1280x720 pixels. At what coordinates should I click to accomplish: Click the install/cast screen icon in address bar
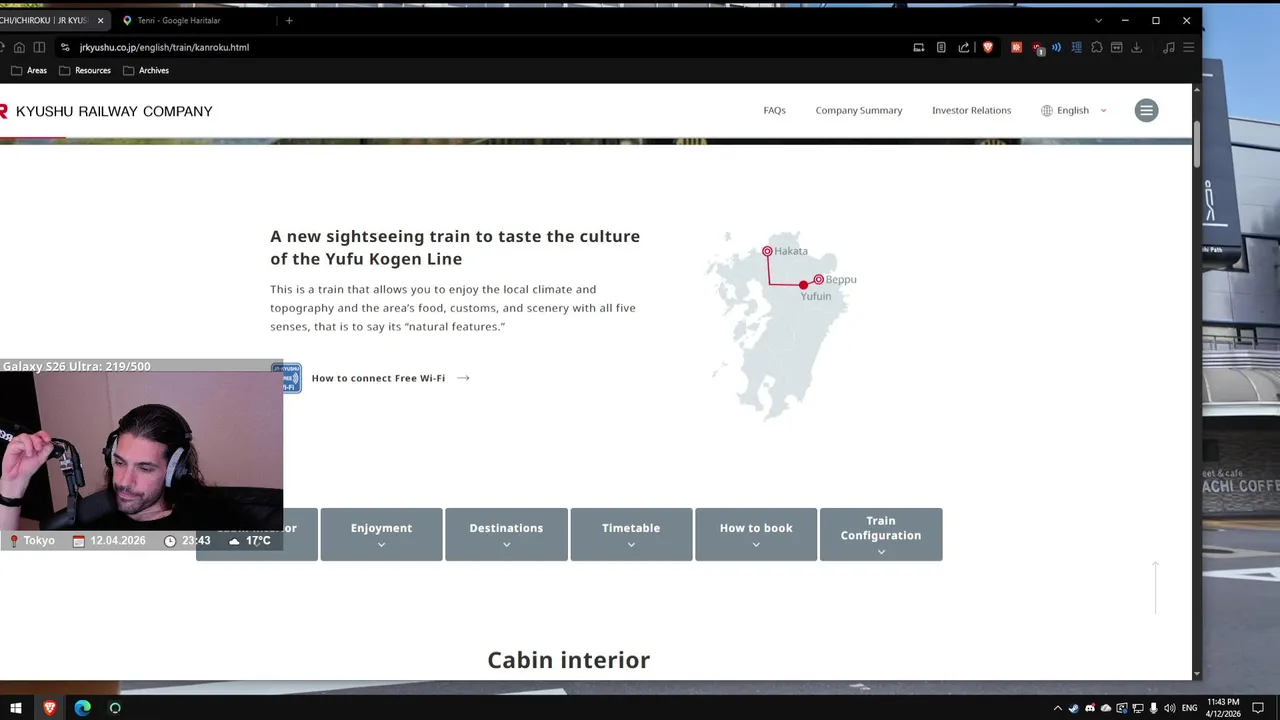point(918,47)
